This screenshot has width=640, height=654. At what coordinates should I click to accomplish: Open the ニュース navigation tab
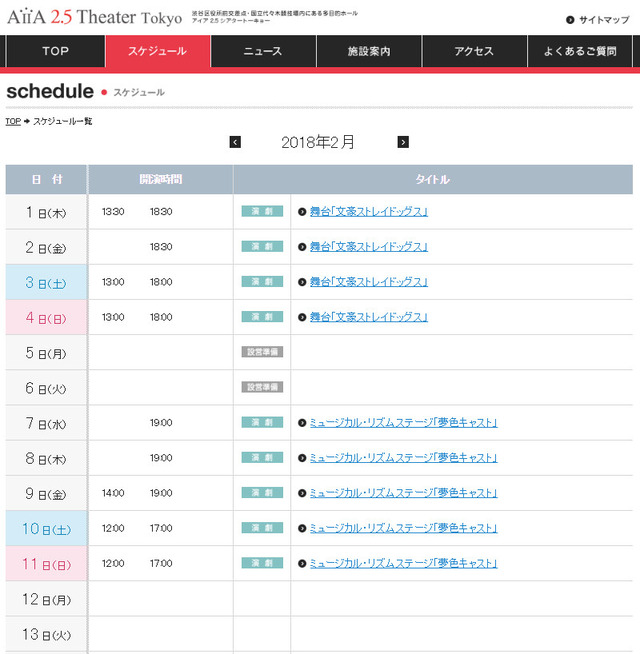(x=263, y=51)
